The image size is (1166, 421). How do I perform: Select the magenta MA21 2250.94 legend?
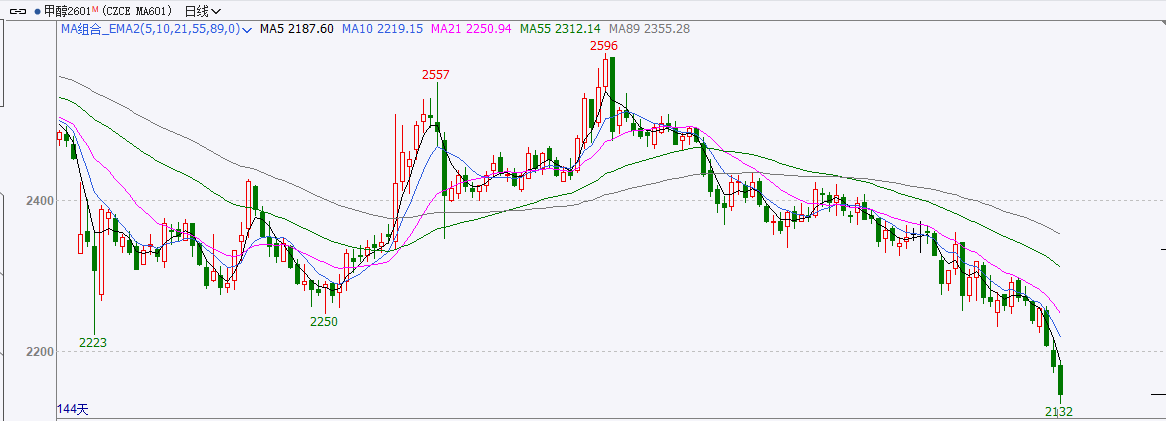470,30
